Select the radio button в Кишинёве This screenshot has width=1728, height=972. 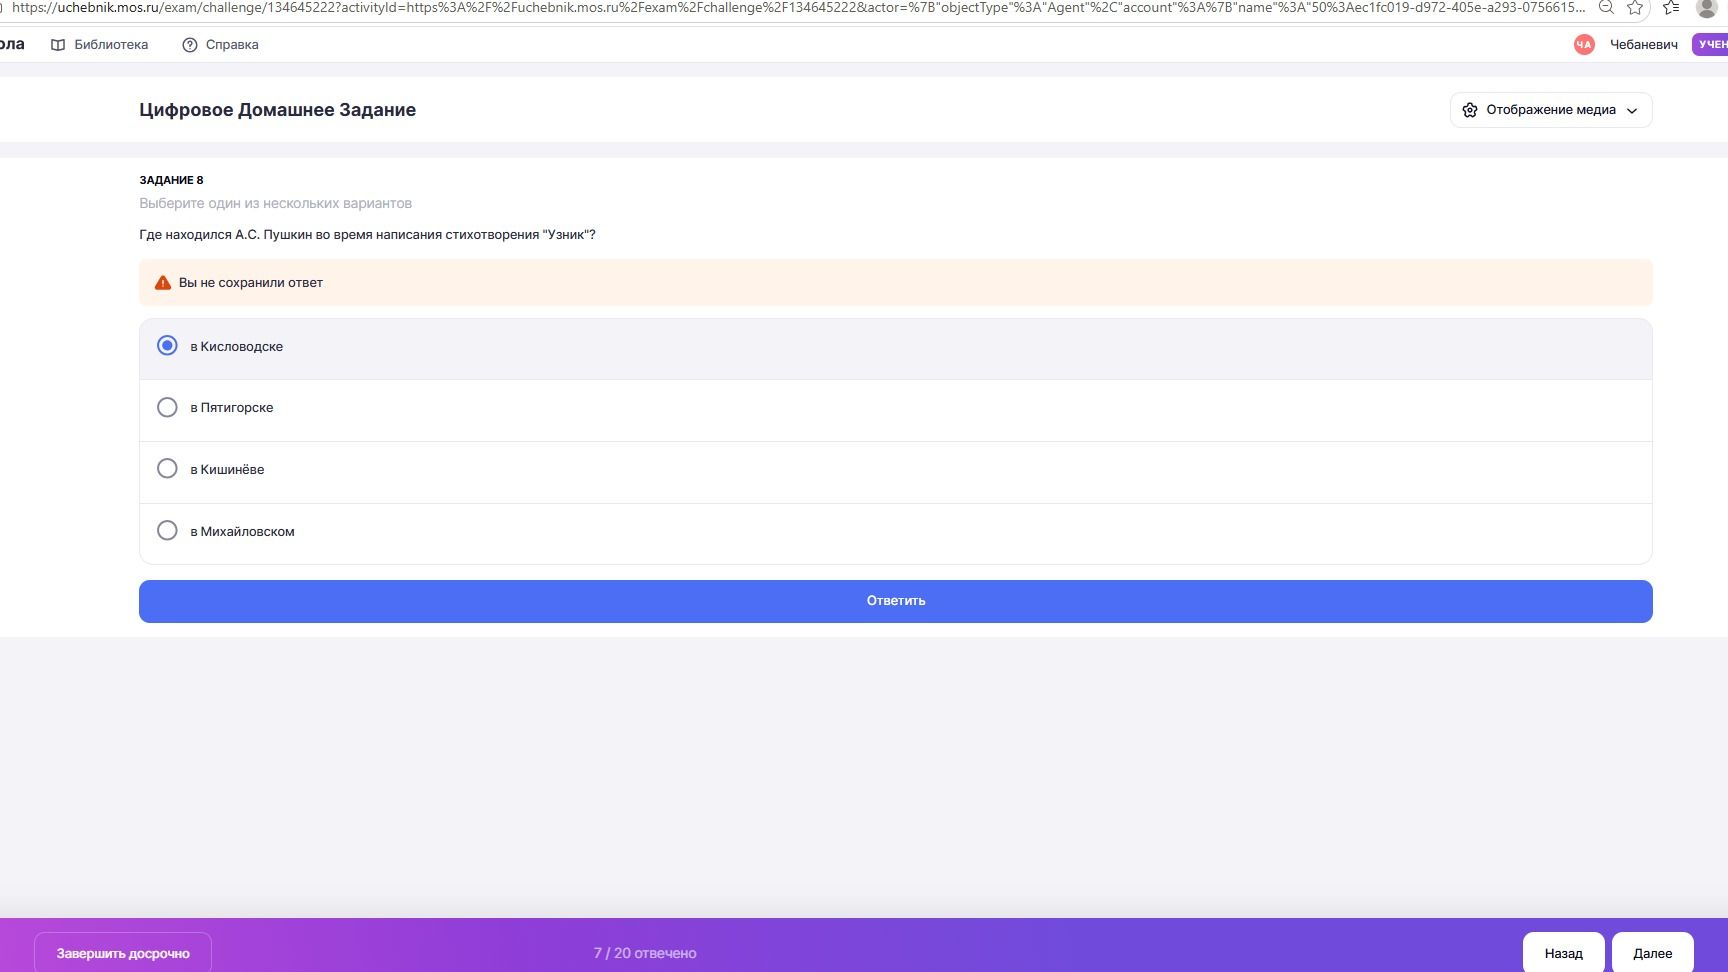coord(167,468)
